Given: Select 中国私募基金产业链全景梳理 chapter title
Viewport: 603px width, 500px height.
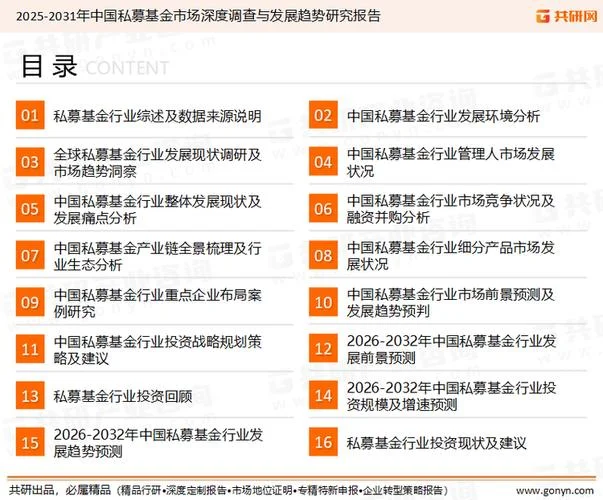Looking at the screenshot, I should pyautogui.click(x=157, y=256).
